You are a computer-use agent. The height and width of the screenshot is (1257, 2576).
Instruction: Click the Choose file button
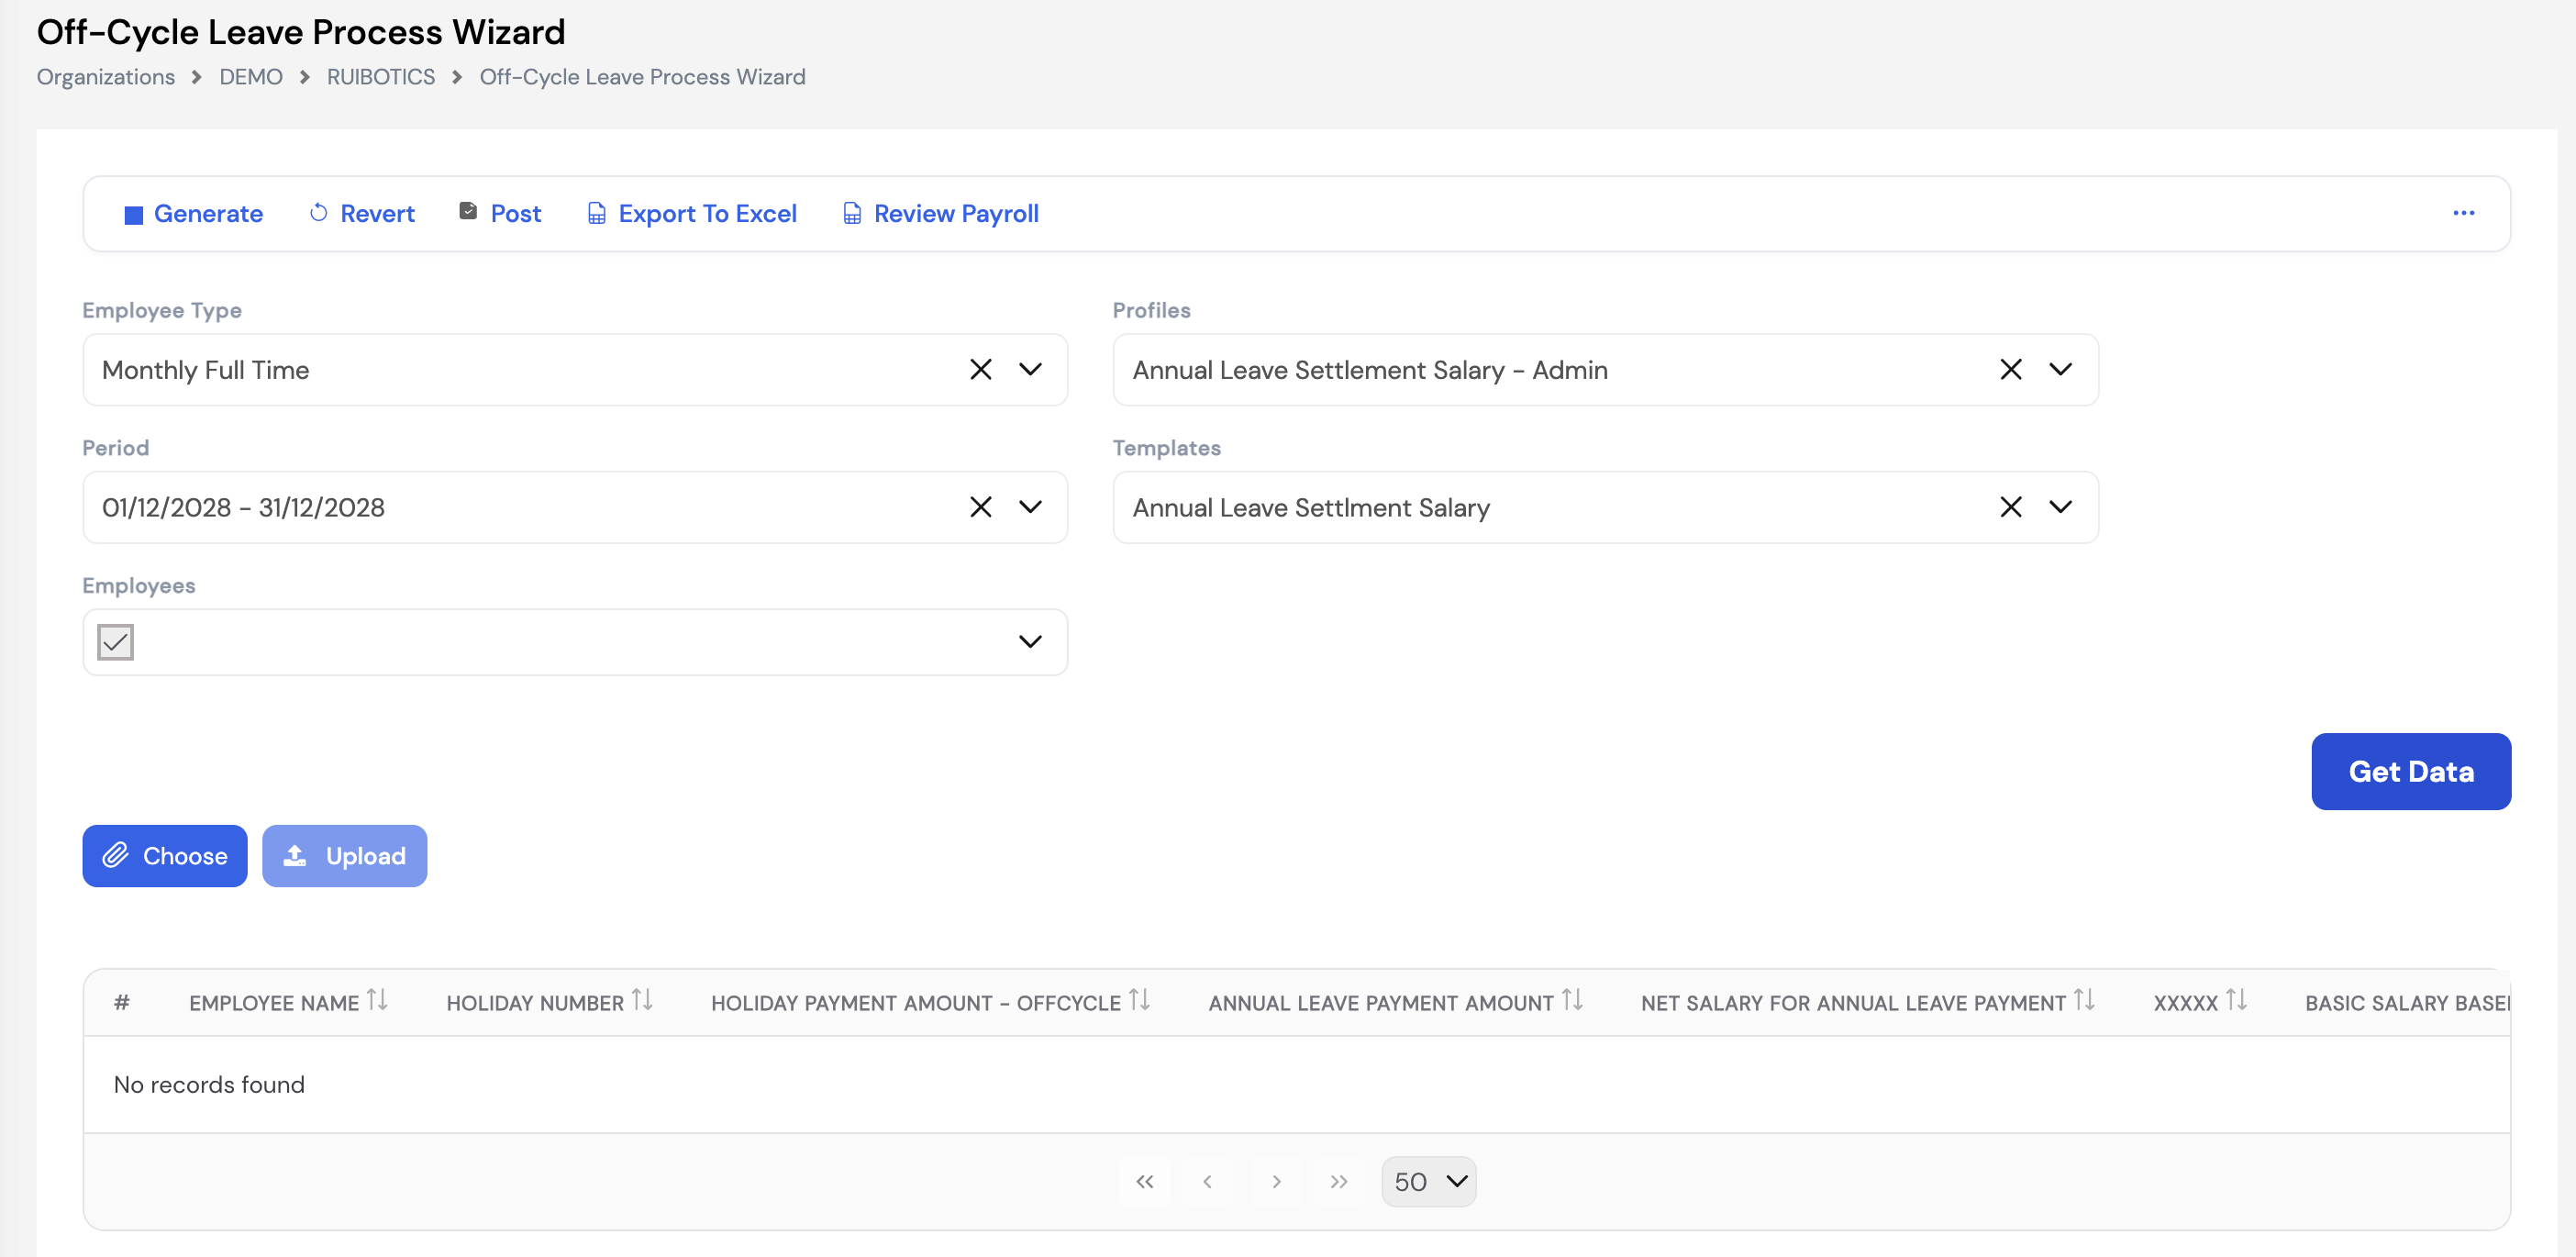[165, 856]
